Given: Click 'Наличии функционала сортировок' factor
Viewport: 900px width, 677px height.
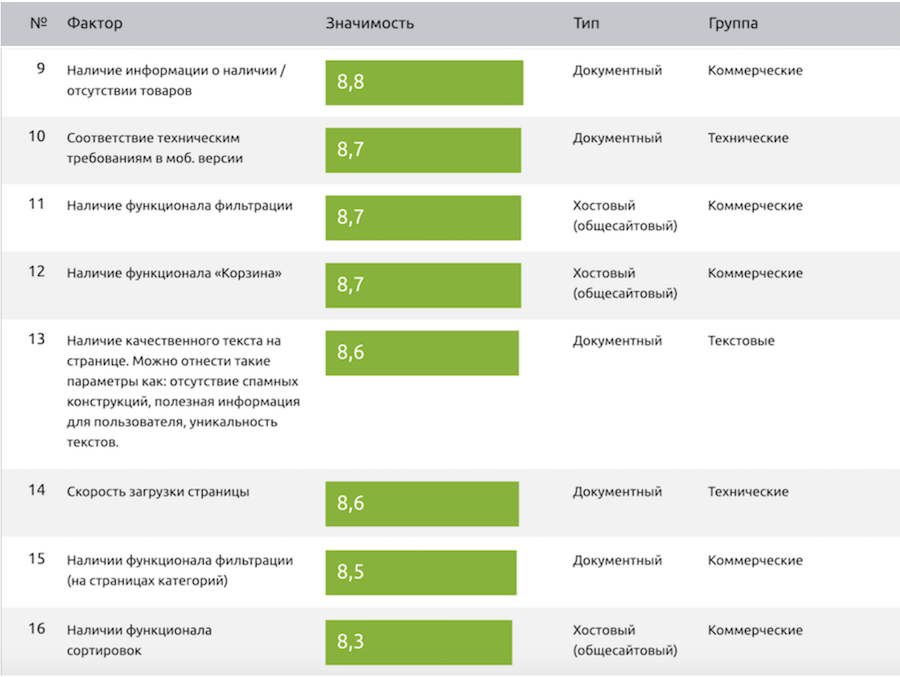Looking at the screenshot, I should 139,640.
